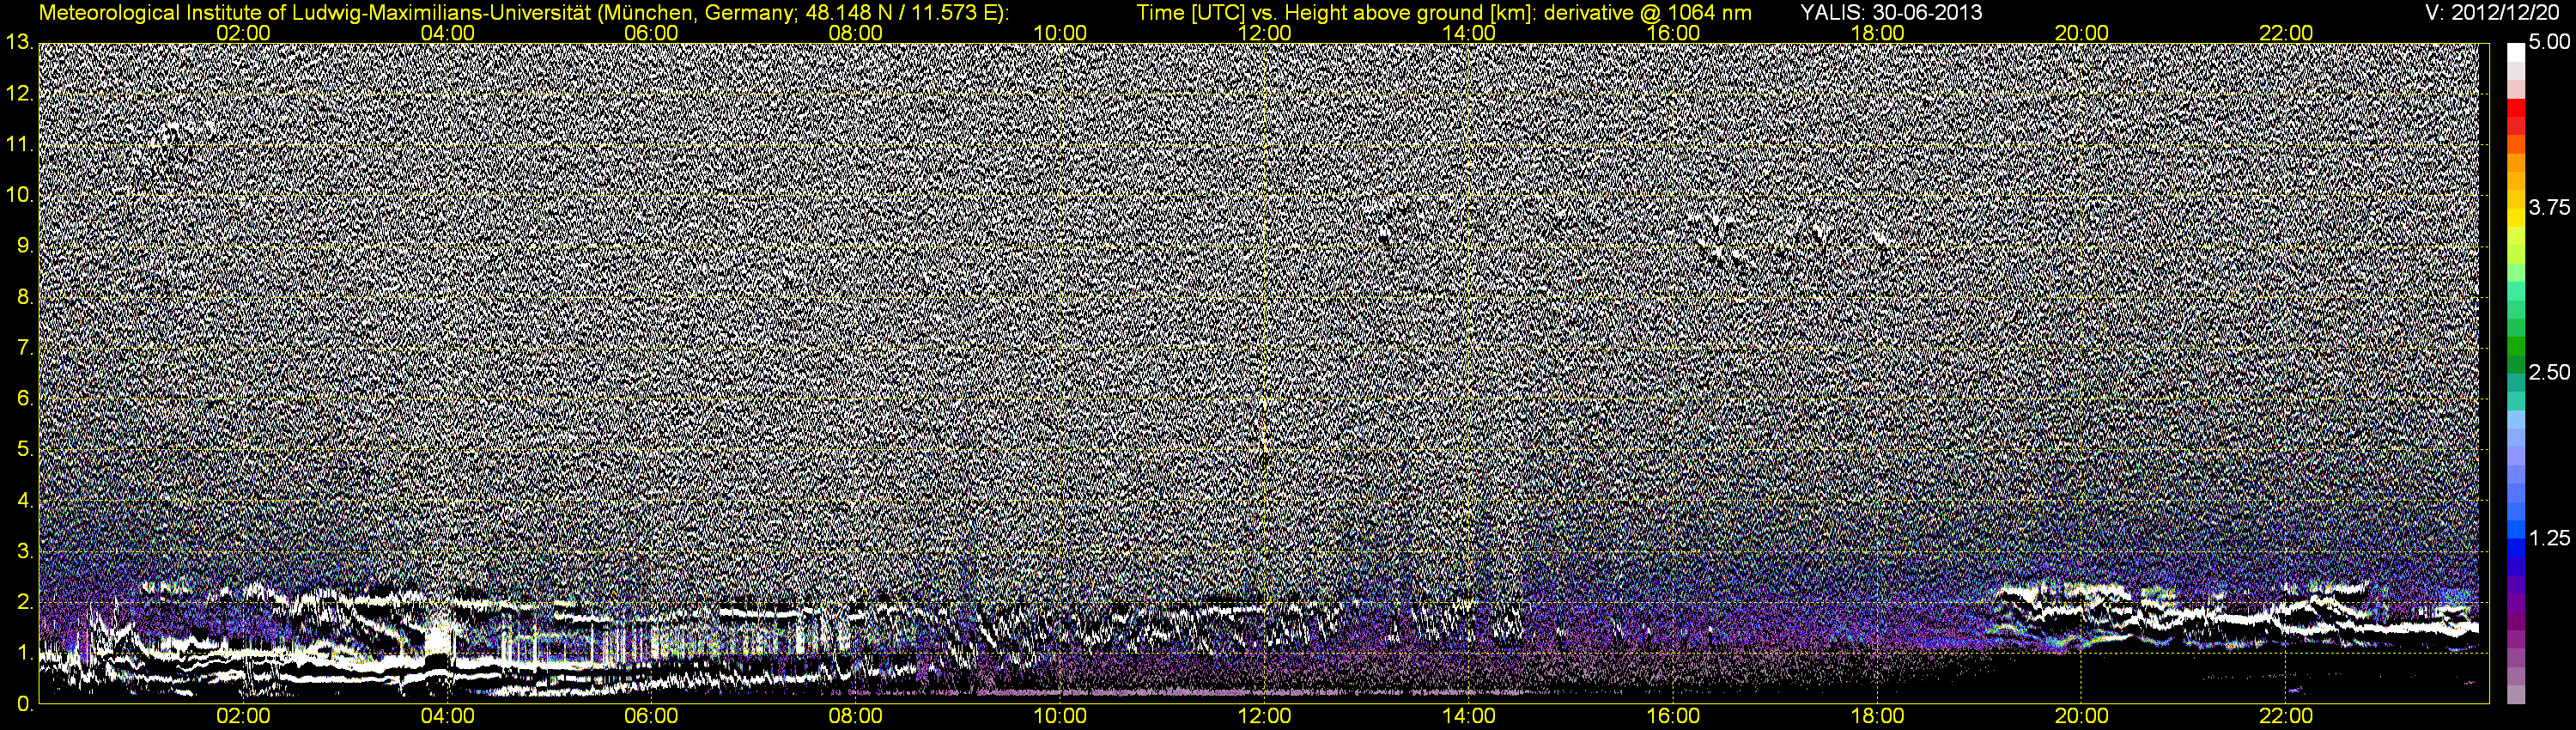Click the height label '1.' on the vertical axis

tap(25, 653)
